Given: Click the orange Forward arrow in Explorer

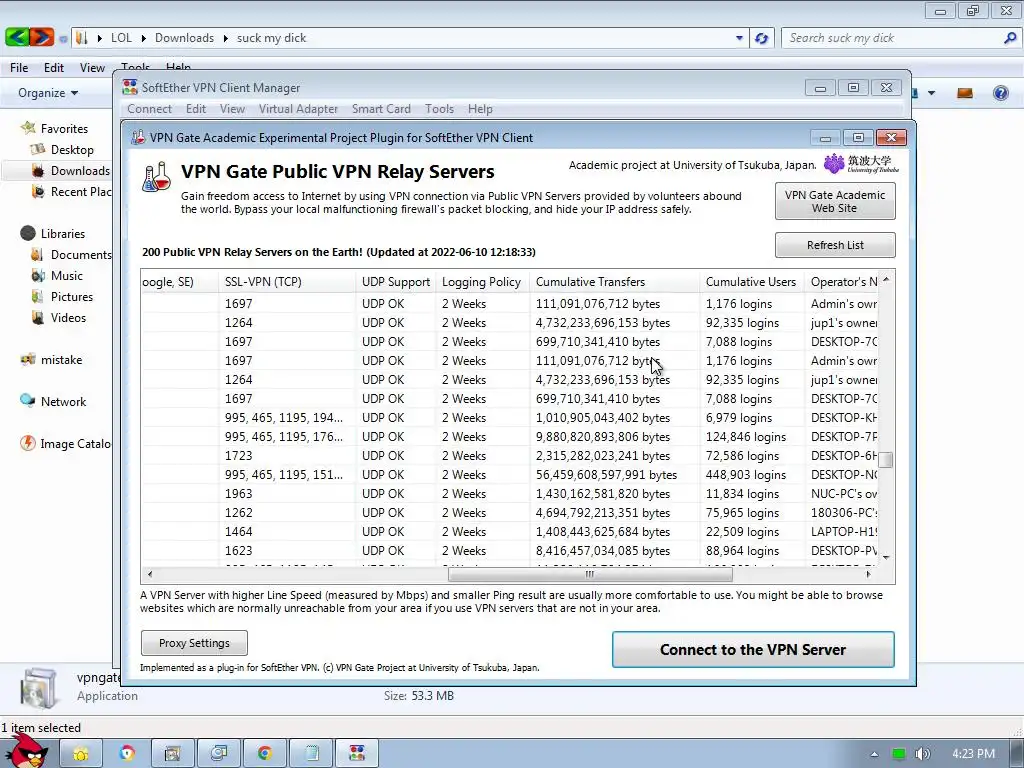Looking at the screenshot, I should (42, 37).
